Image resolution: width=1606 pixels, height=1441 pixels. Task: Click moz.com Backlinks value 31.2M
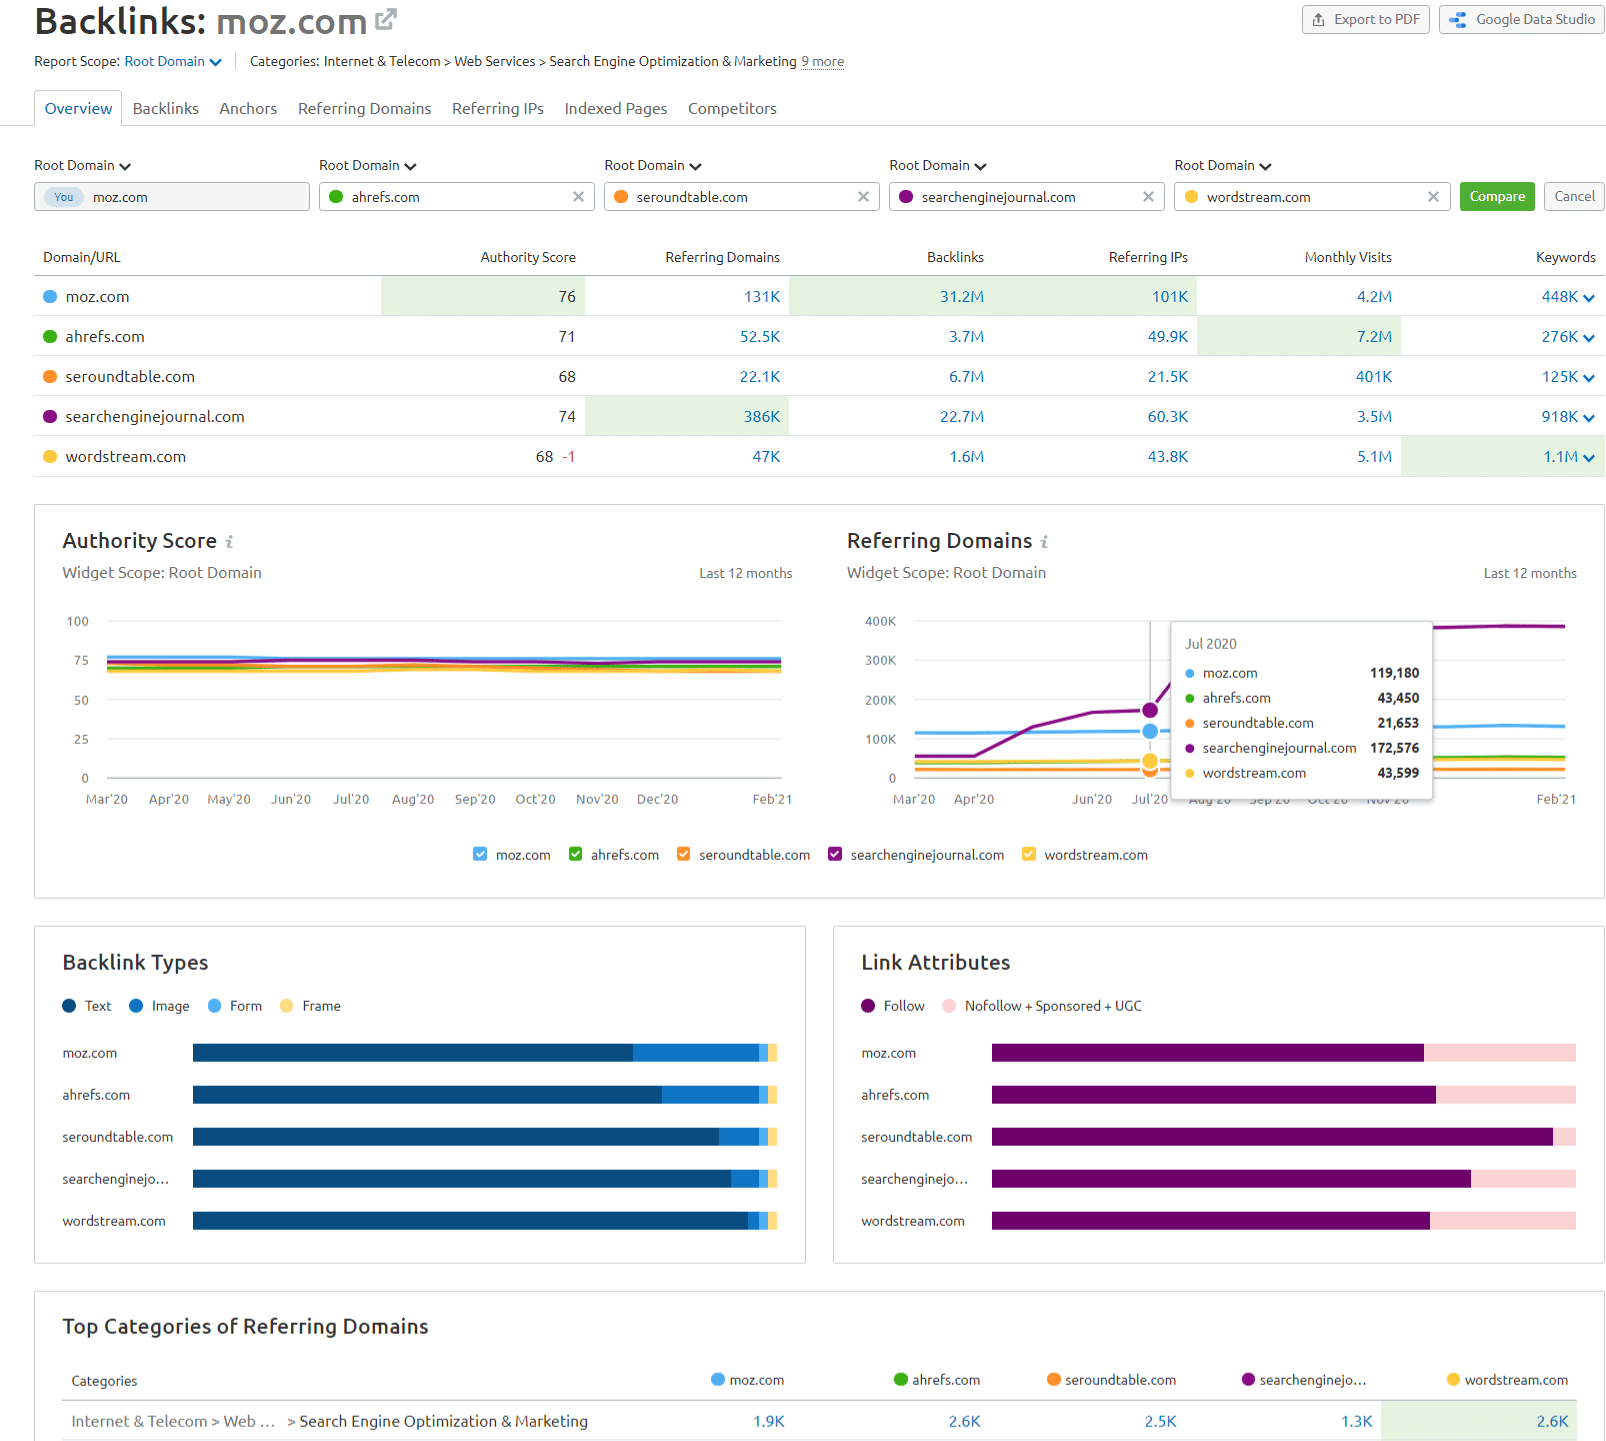(962, 297)
